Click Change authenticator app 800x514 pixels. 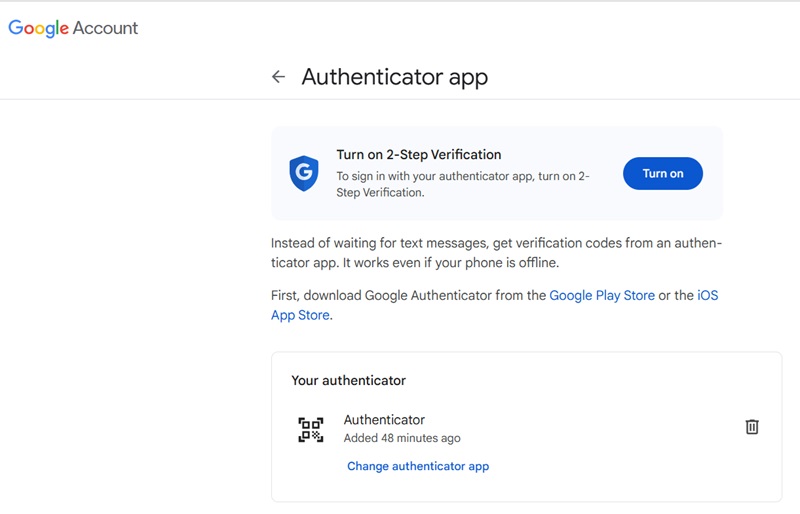point(418,466)
